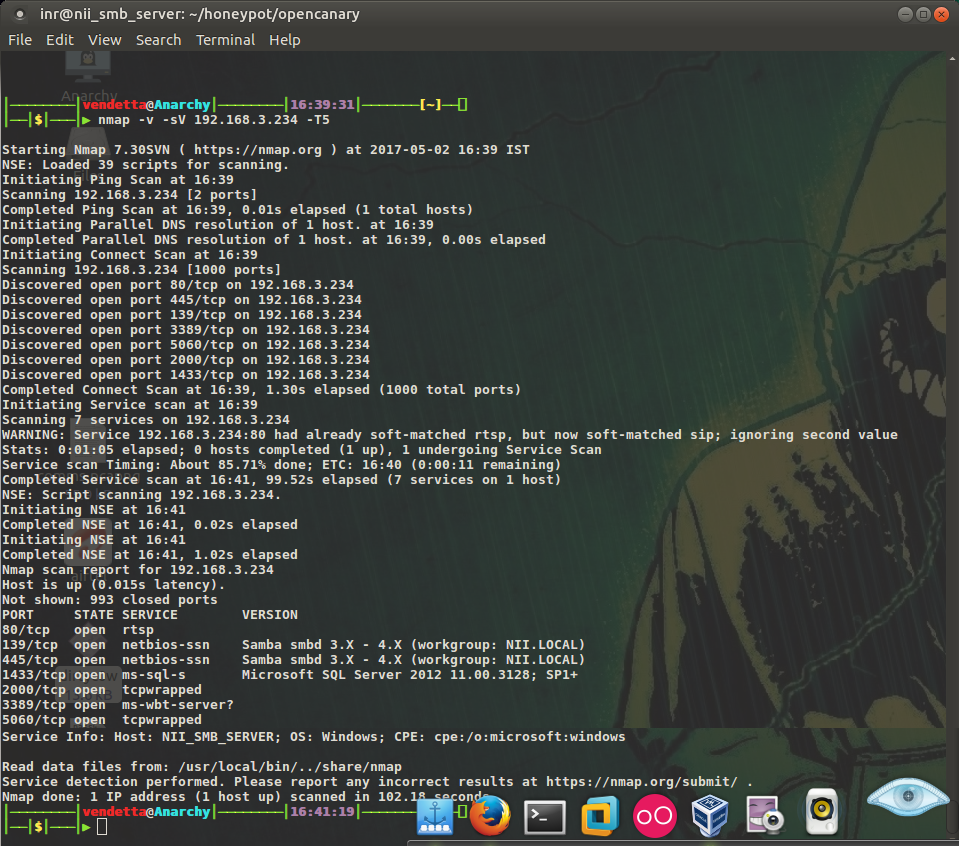Launch VMware from the dock
The height and width of the screenshot is (854, 960).
[x=599, y=815]
